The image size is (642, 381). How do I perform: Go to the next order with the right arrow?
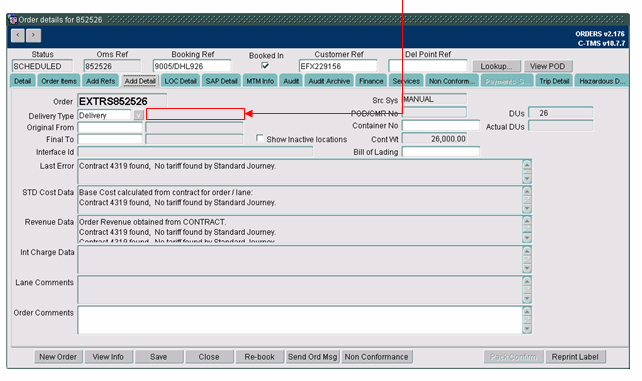(34, 36)
